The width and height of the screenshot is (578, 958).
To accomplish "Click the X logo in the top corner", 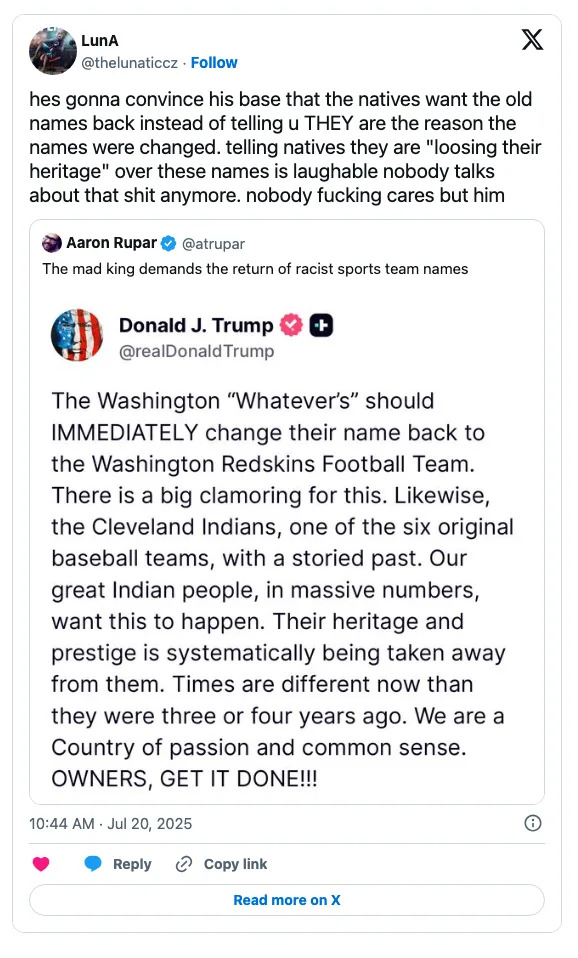I will [532, 40].
